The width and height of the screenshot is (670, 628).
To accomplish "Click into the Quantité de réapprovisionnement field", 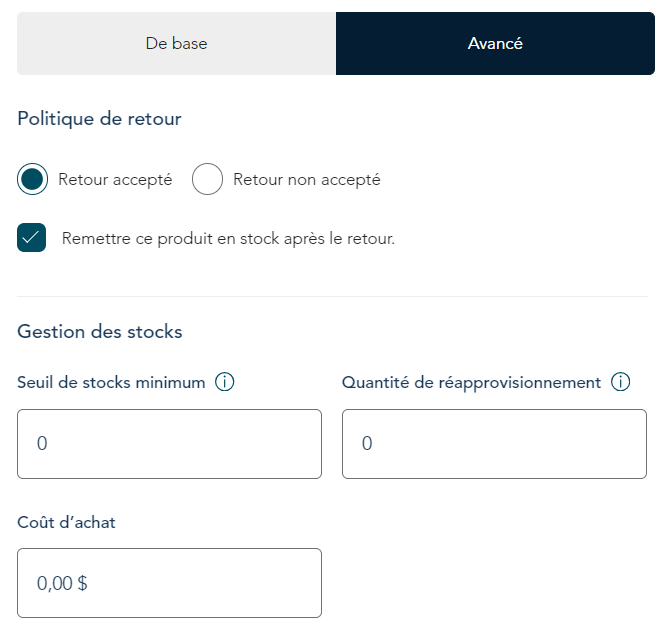I will [x=494, y=444].
